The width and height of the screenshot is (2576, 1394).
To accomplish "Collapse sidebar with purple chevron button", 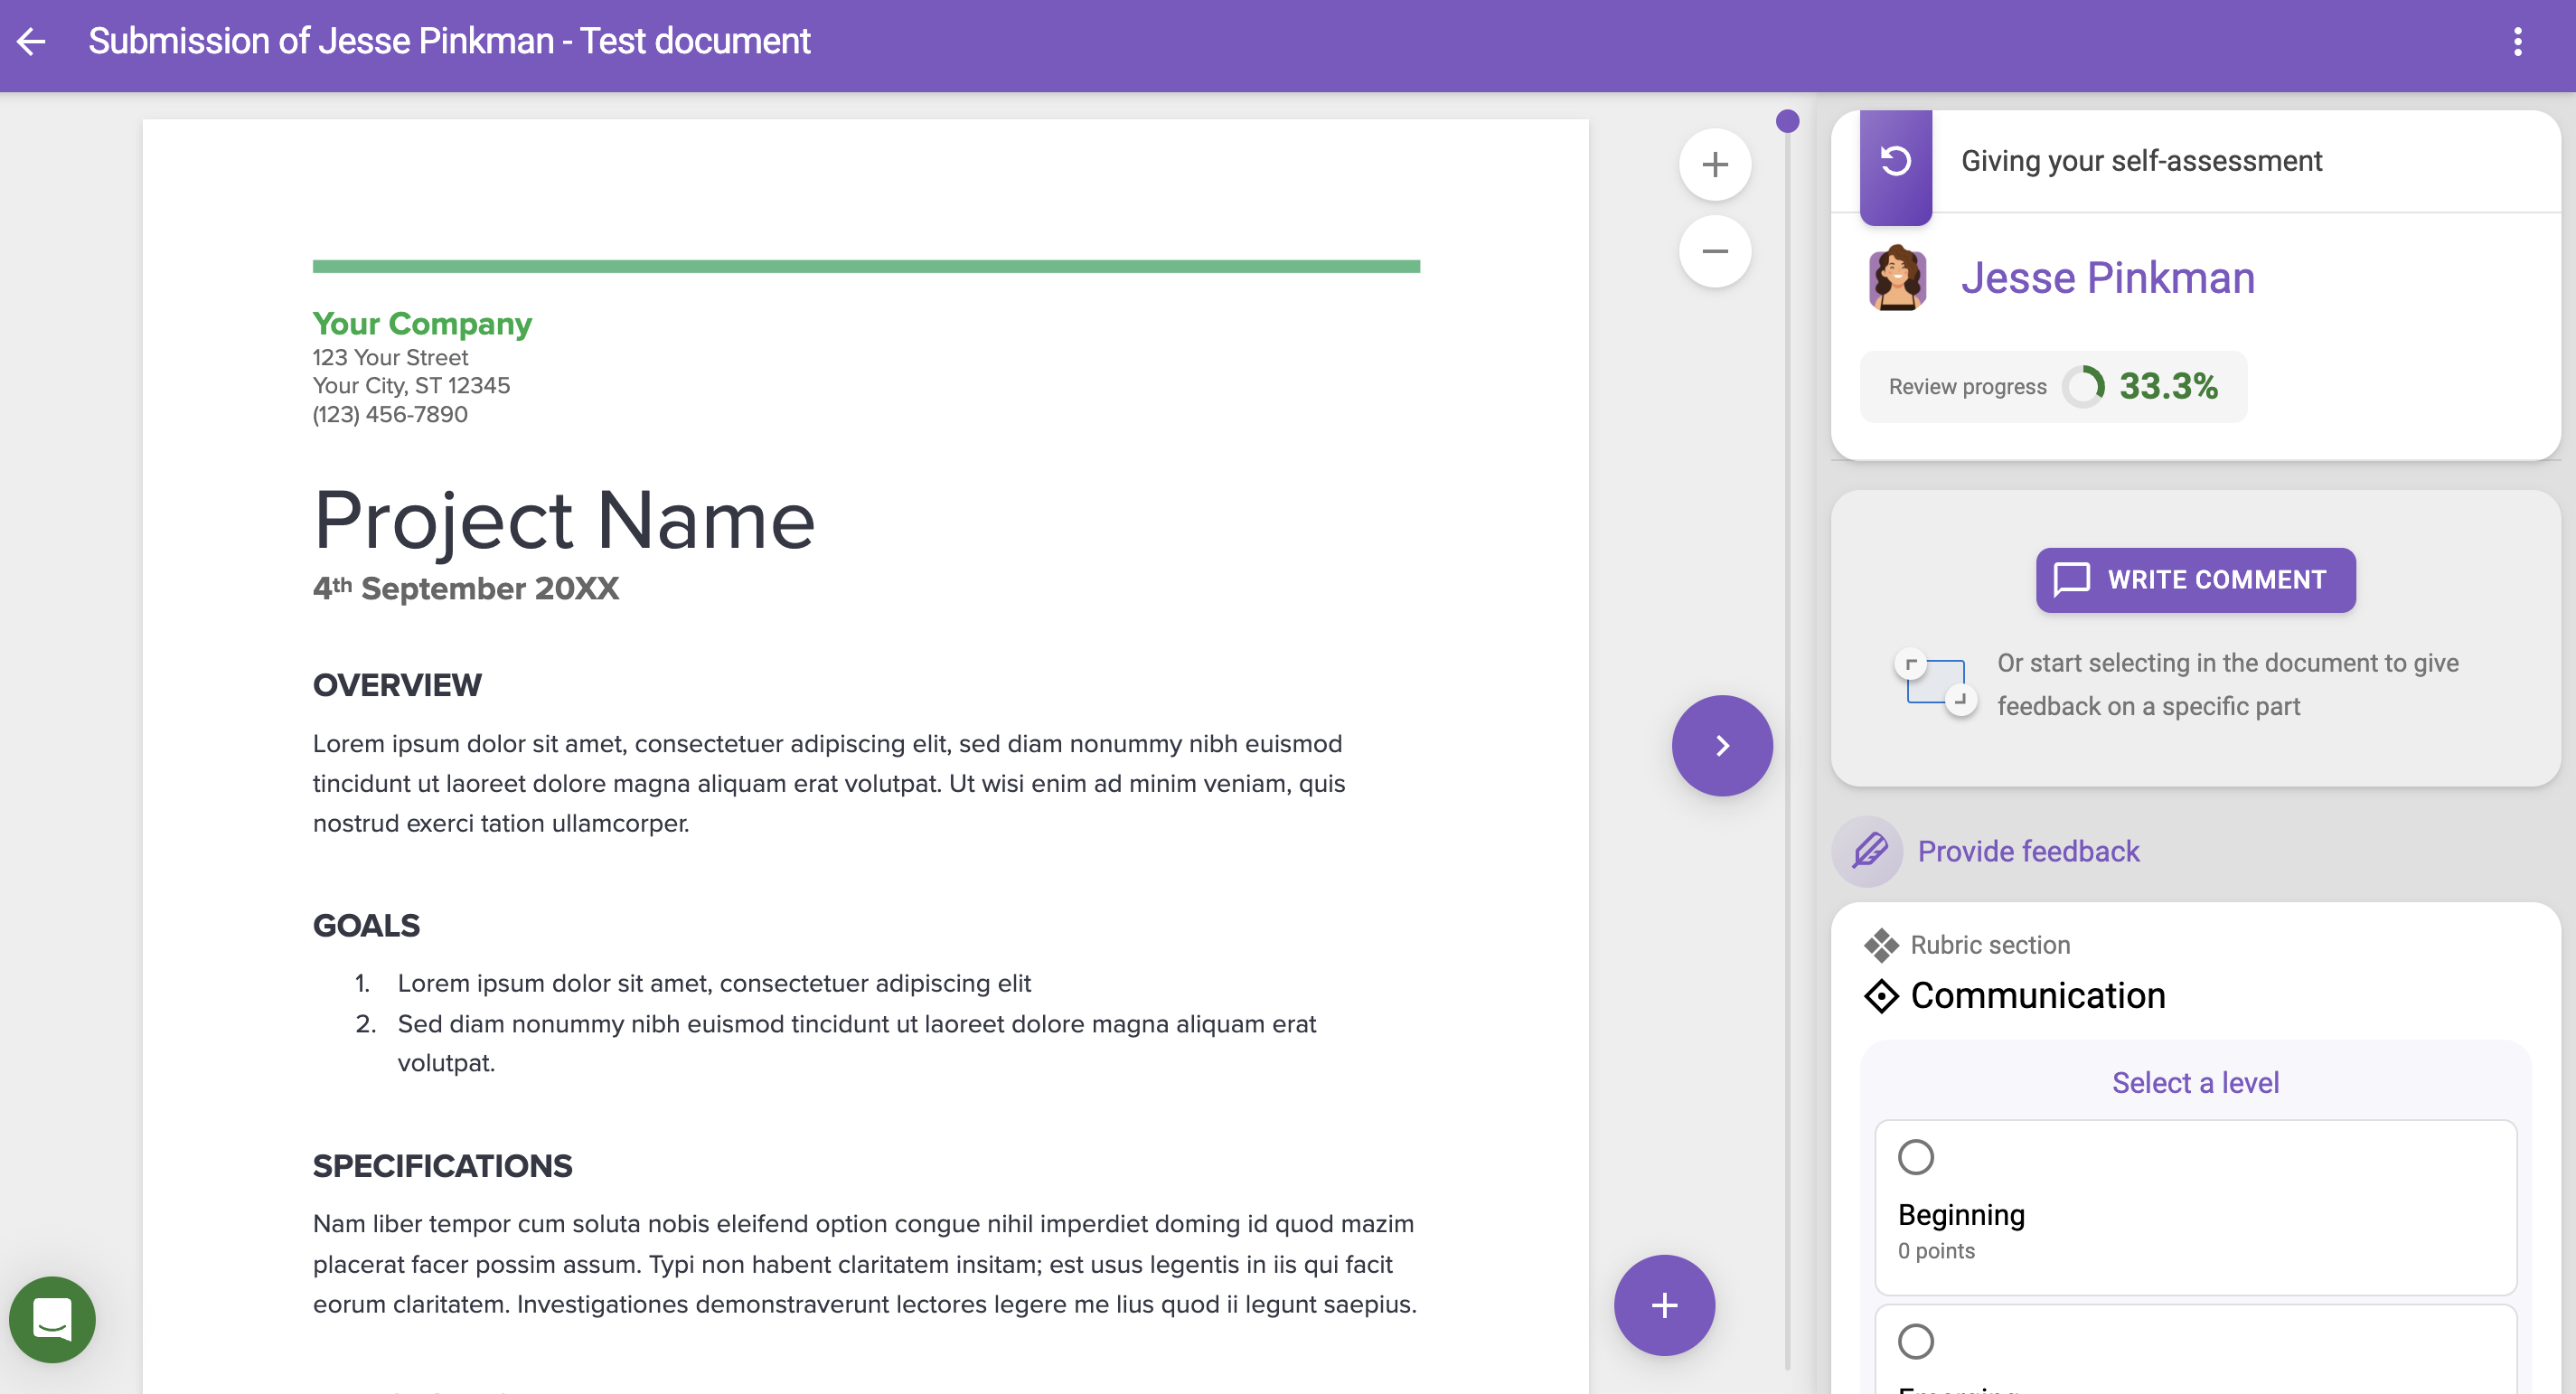I will click(x=1721, y=745).
